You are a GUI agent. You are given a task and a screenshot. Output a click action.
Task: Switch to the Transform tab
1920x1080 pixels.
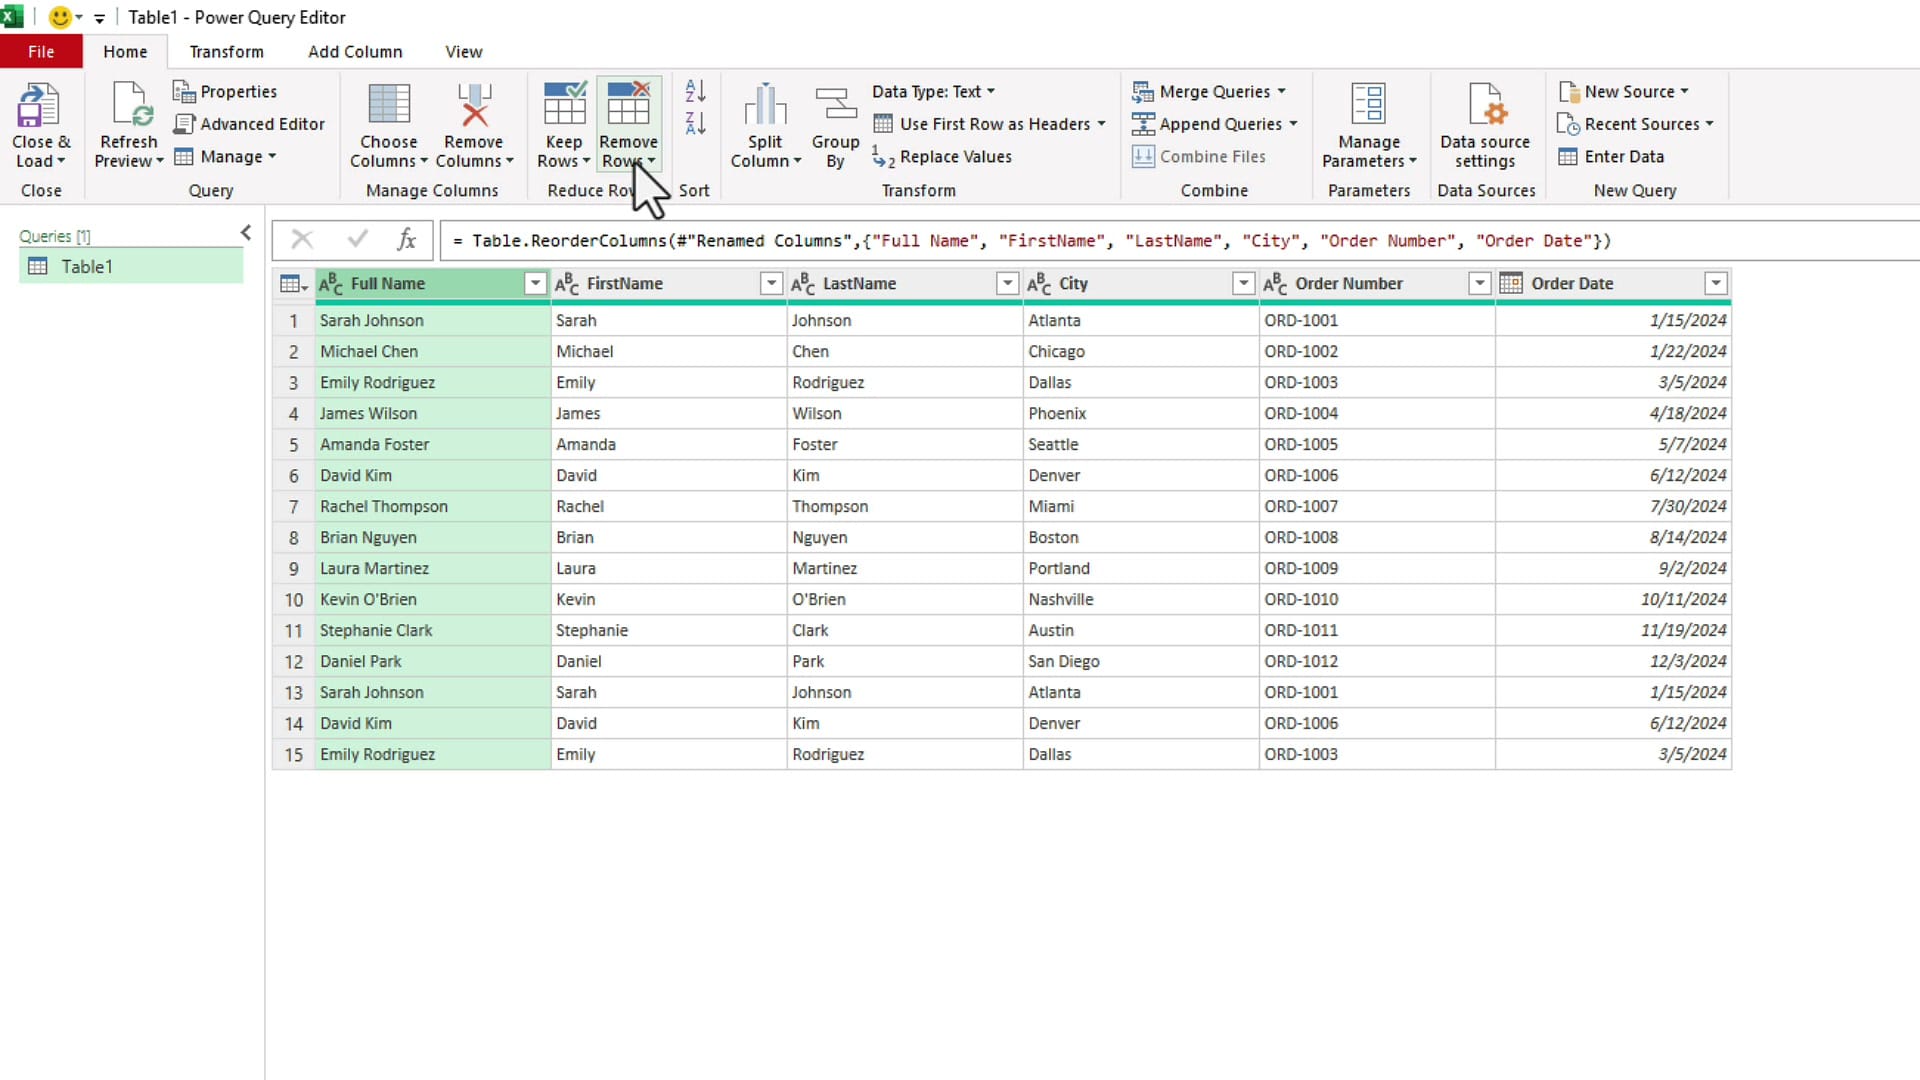[x=227, y=52]
